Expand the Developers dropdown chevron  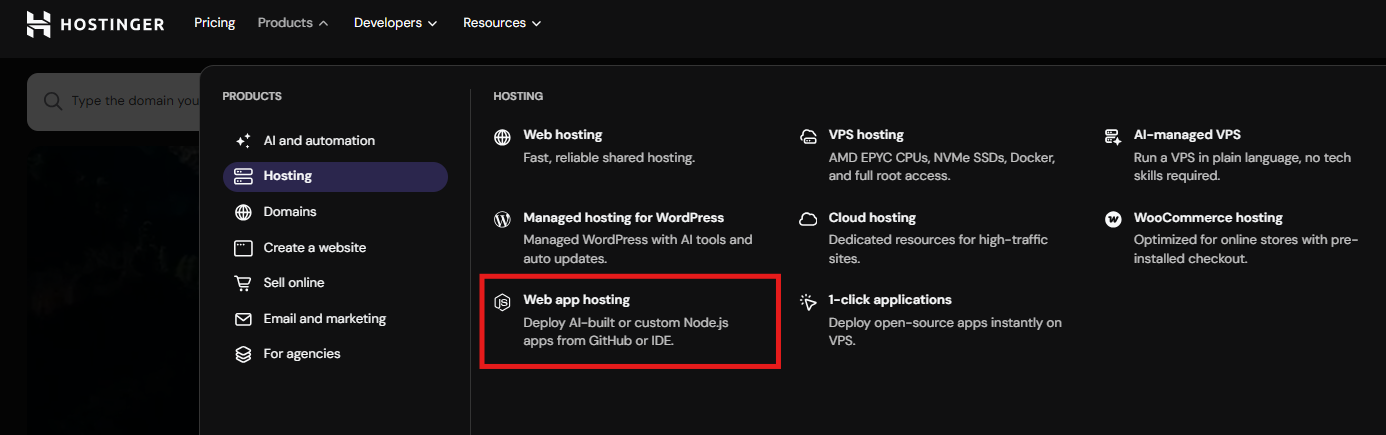432,23
